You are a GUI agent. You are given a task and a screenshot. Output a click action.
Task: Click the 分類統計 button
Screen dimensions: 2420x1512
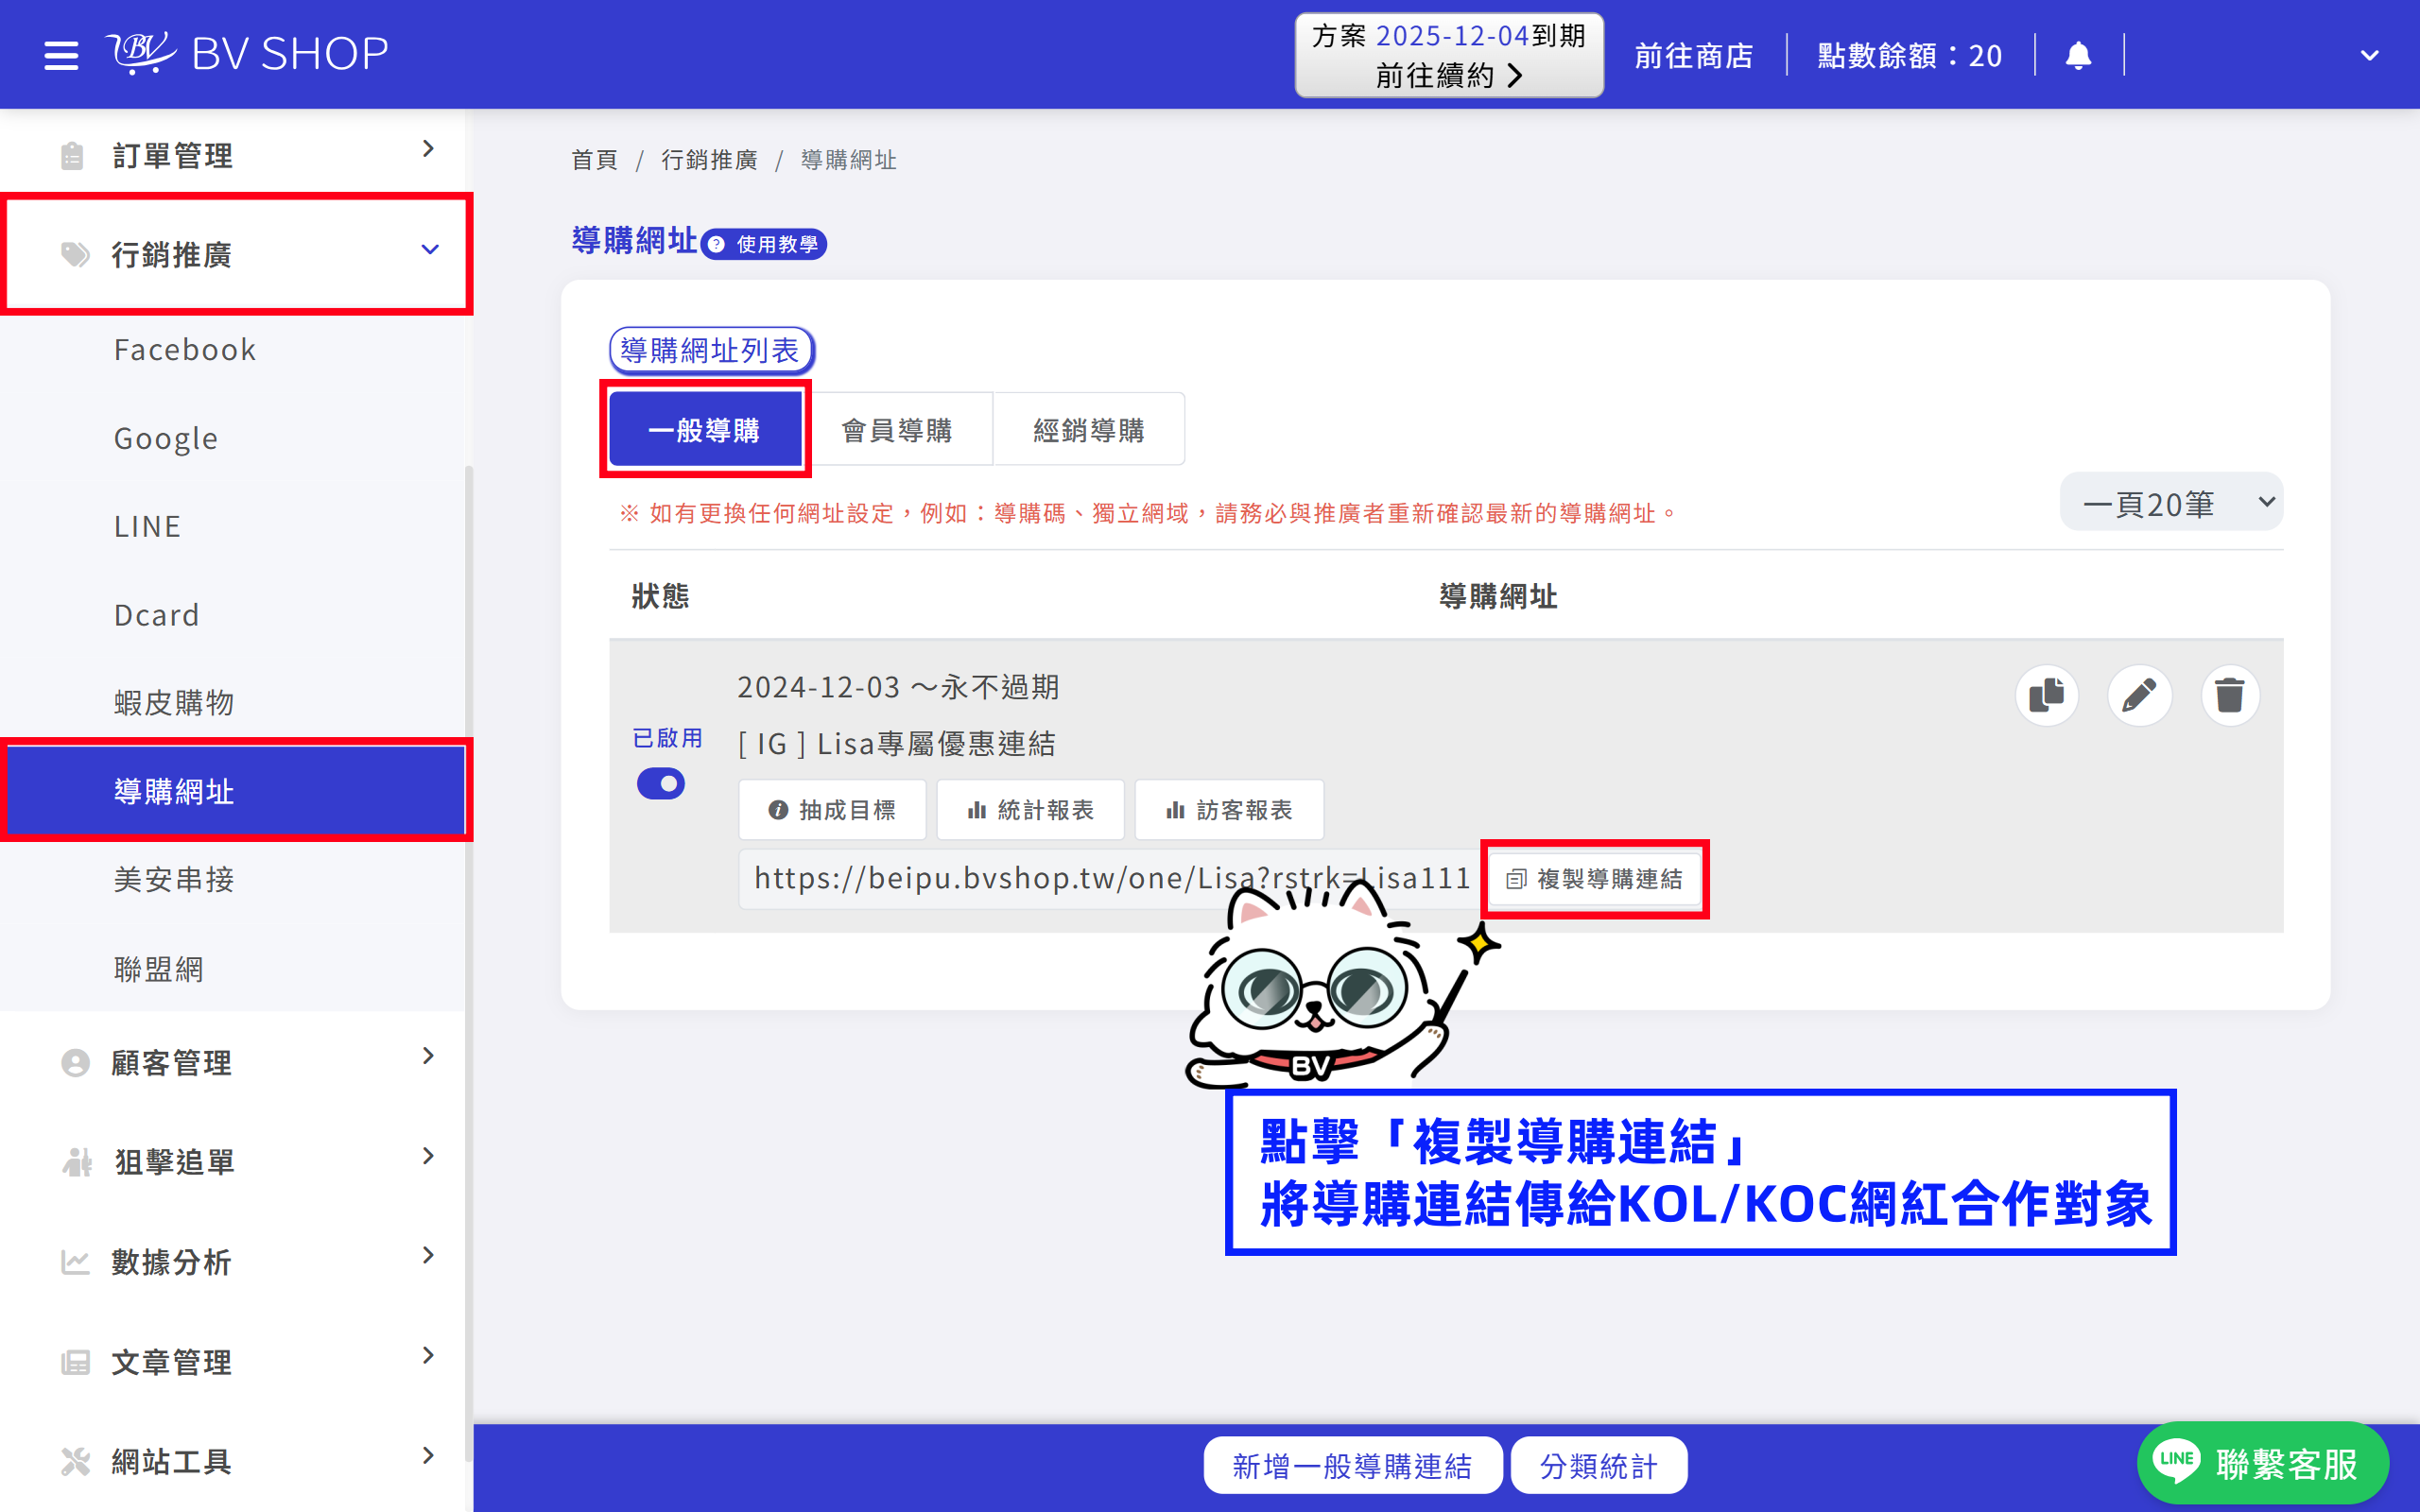point(1598,1465)
